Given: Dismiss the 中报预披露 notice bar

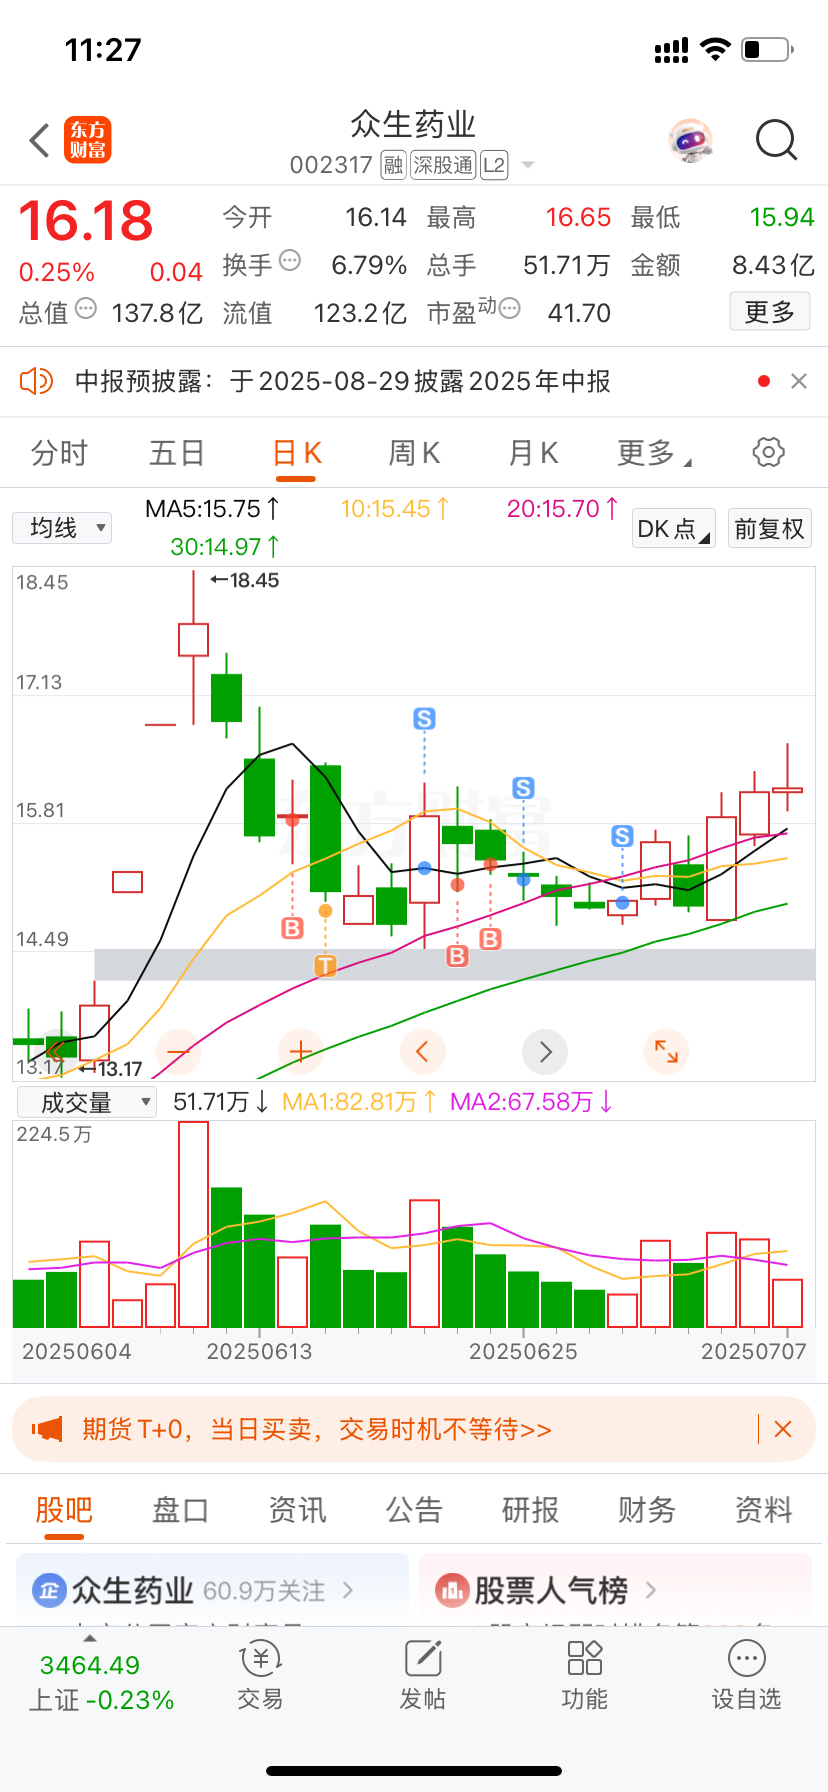Looking at the screenshot, I should point(799,381).
